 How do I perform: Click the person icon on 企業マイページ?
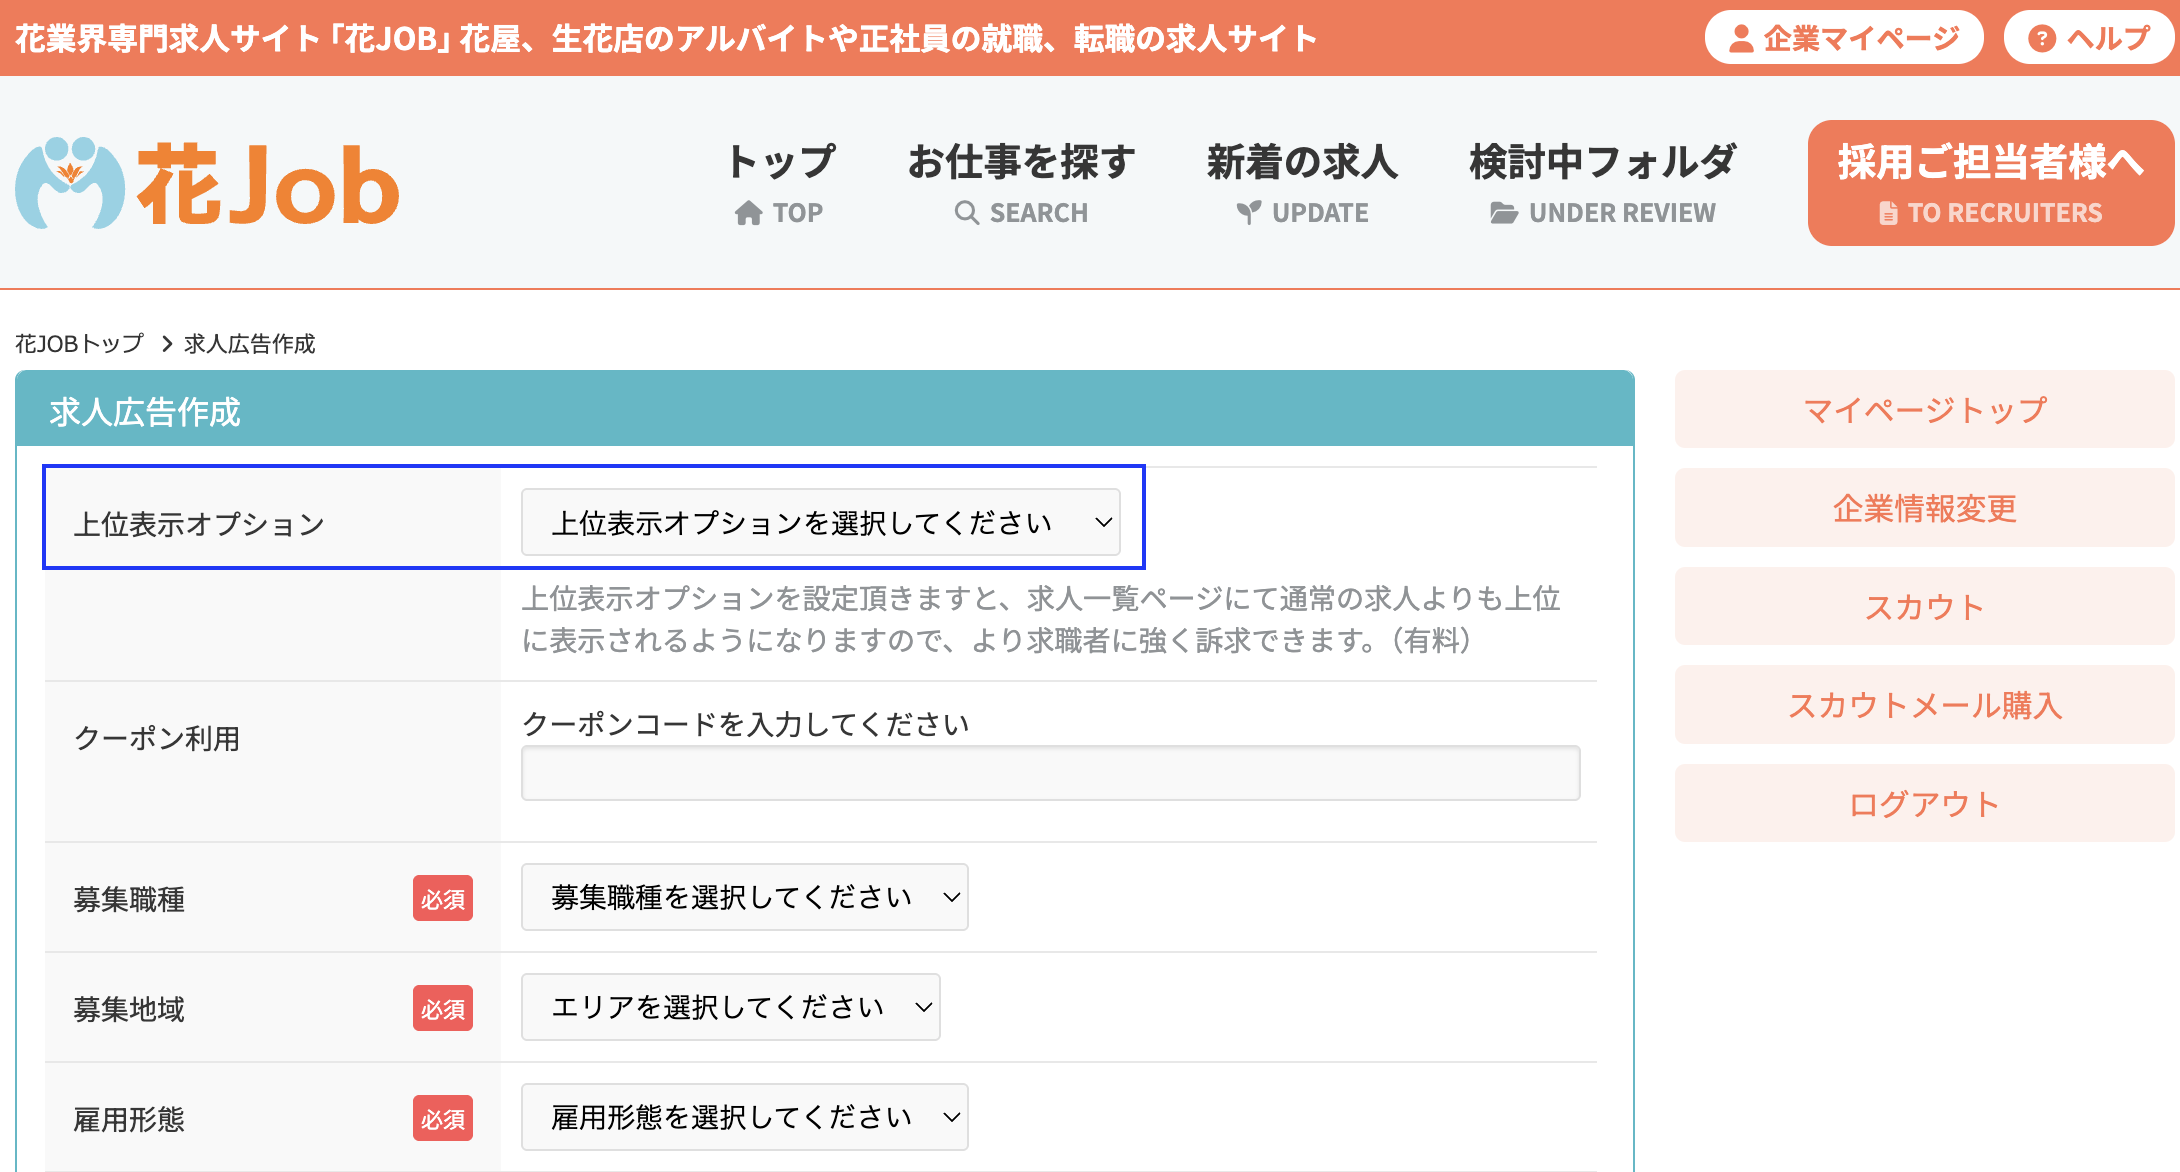(1741, 39)
